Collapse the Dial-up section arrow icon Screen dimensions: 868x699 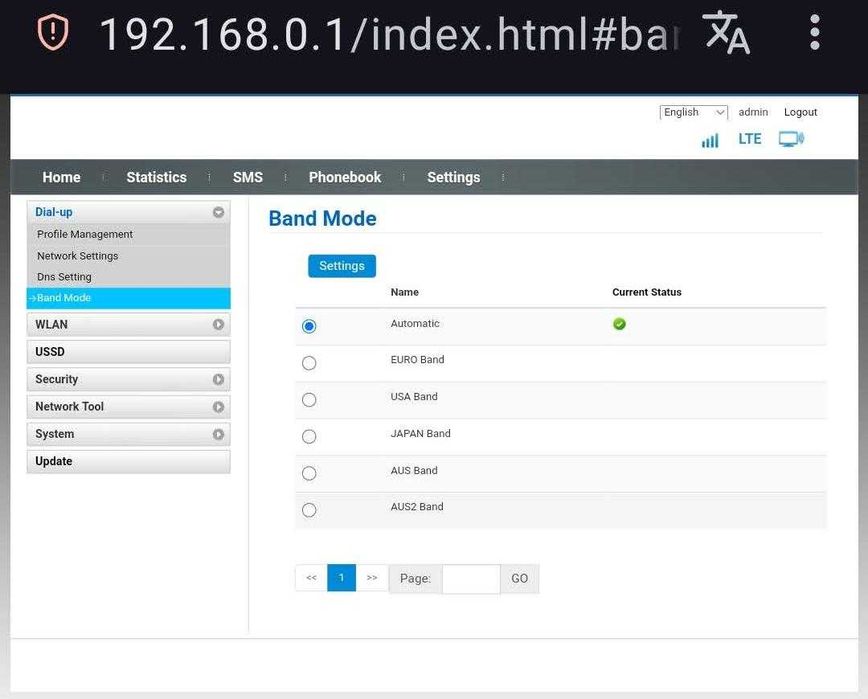218,212
